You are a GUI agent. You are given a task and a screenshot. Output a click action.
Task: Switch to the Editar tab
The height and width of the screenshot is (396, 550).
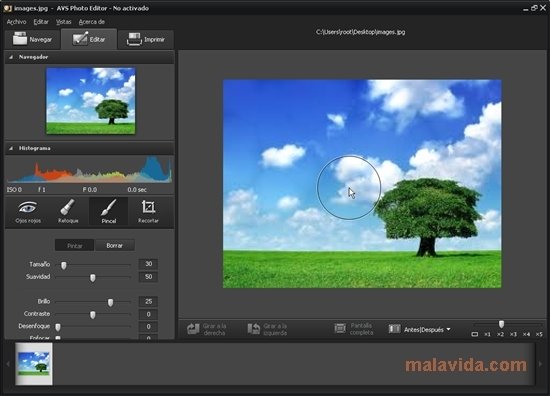(x=89, y=39)
